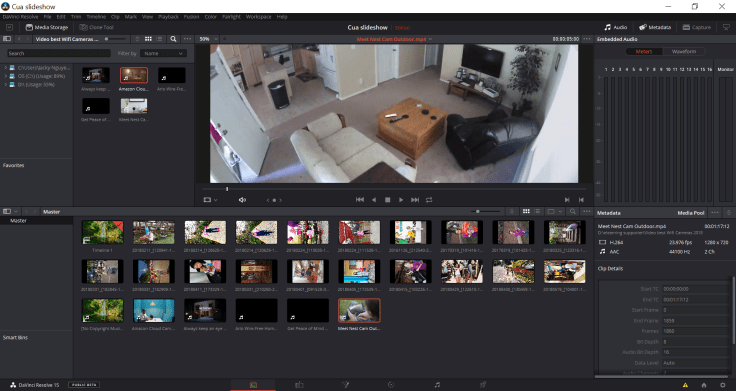This screenshot has height=391, width=736.
Task: Select Meet Nest Cam Outdoor clip thumbnail
Action: [x=359, y=310]
